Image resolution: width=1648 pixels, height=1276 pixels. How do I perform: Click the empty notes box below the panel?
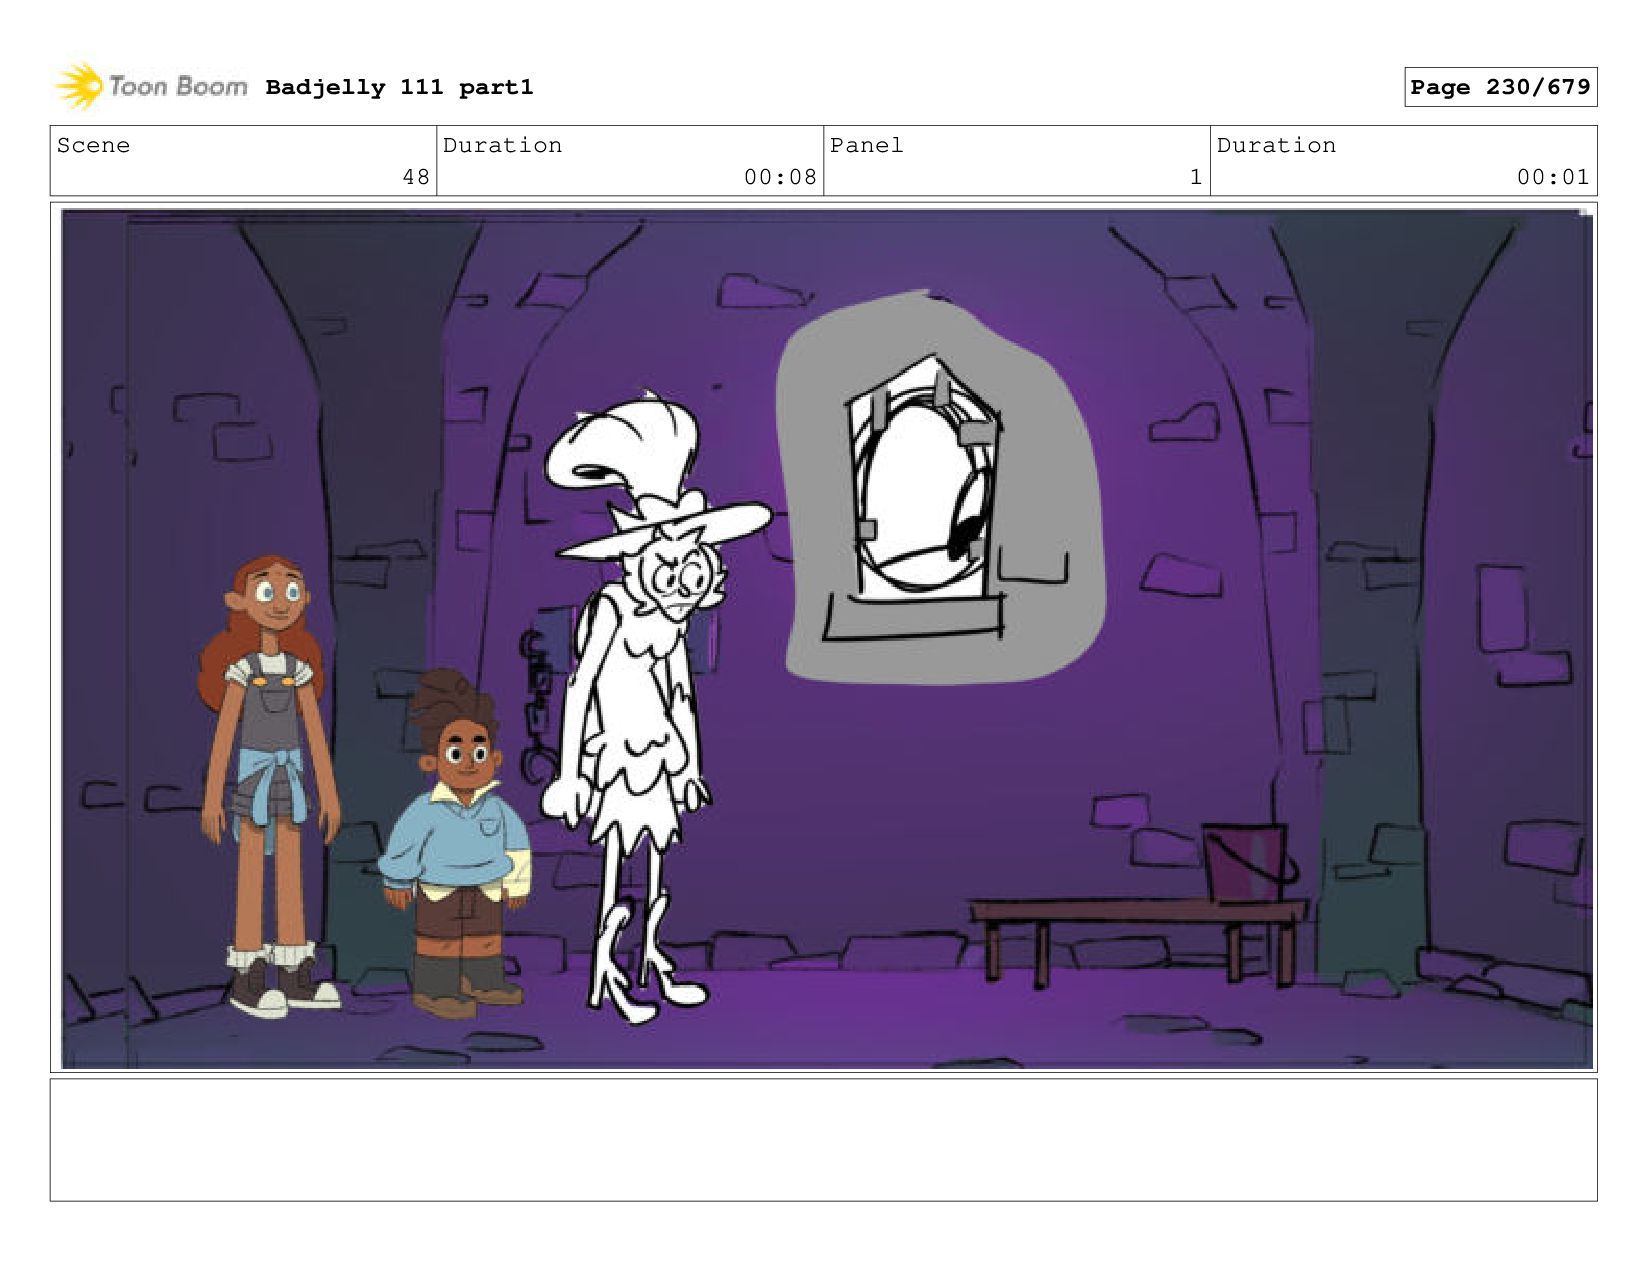click(824, 1140)
